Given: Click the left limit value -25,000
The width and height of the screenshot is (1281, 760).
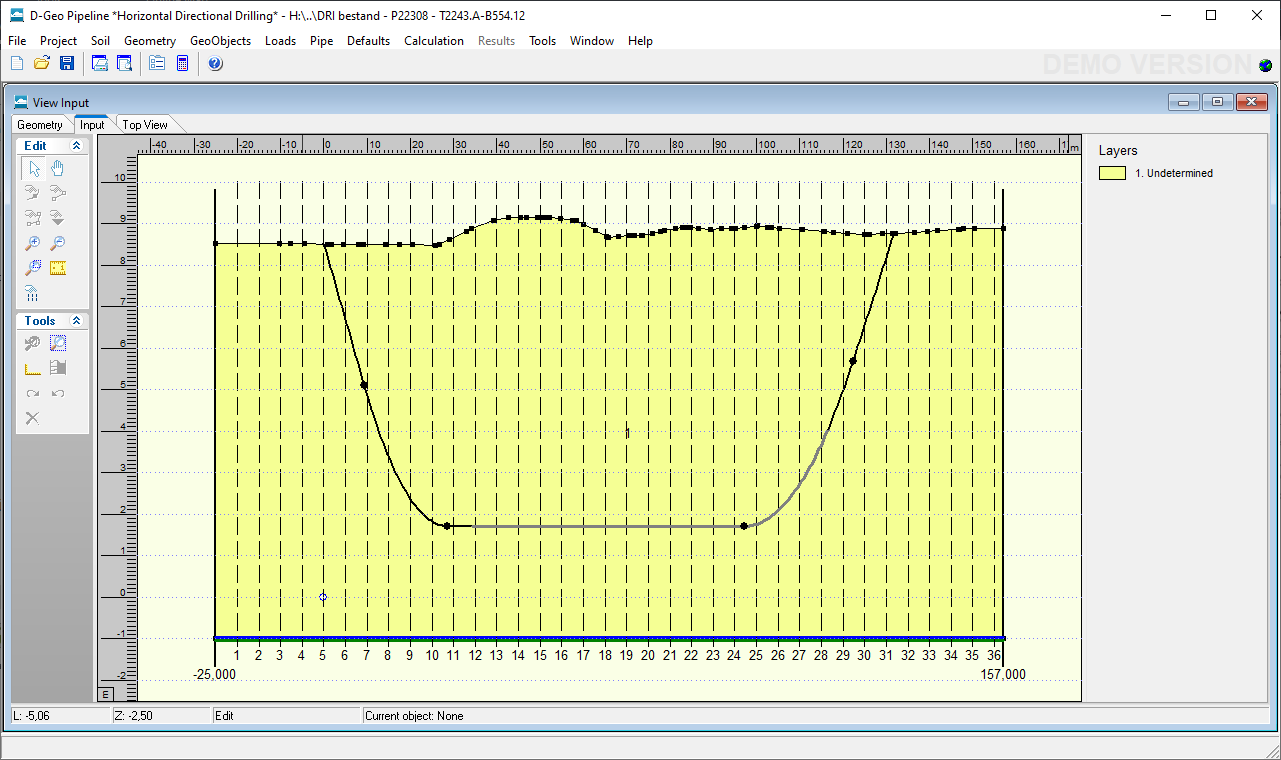Looking at the screenshot, I should tap(215, 675).
